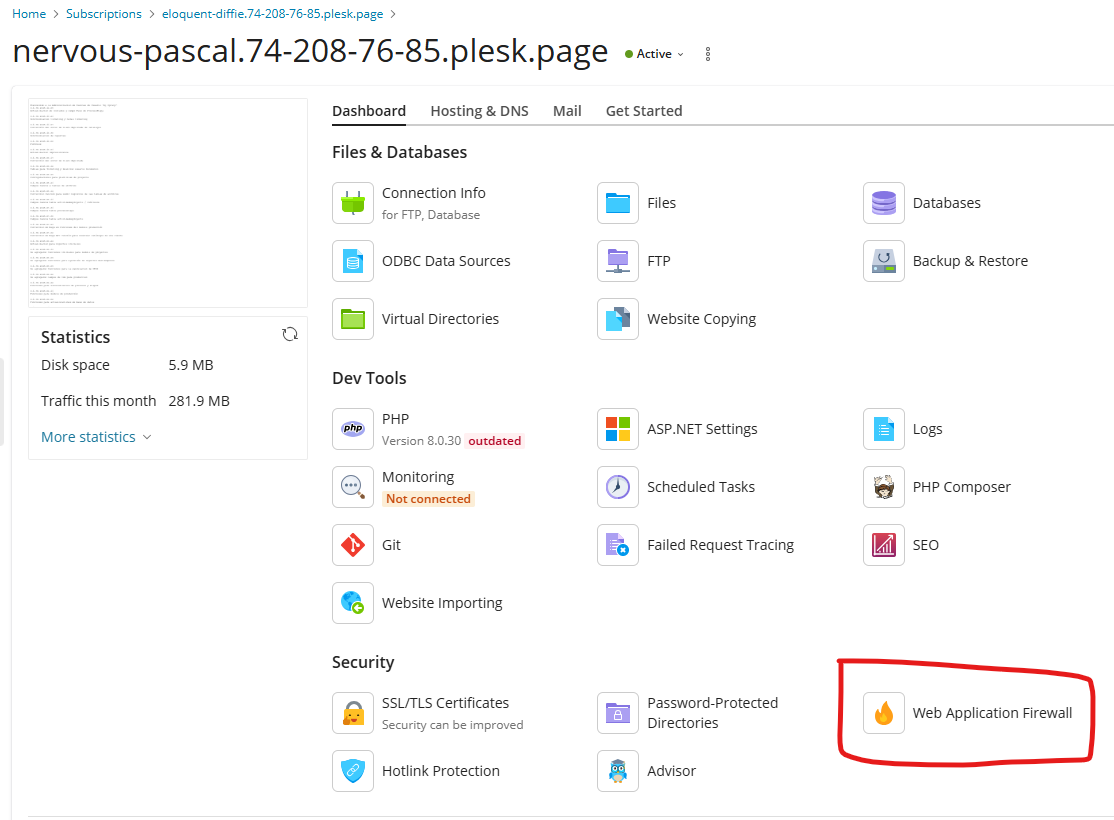Click the Security can be improved text

tap(453, 725)
